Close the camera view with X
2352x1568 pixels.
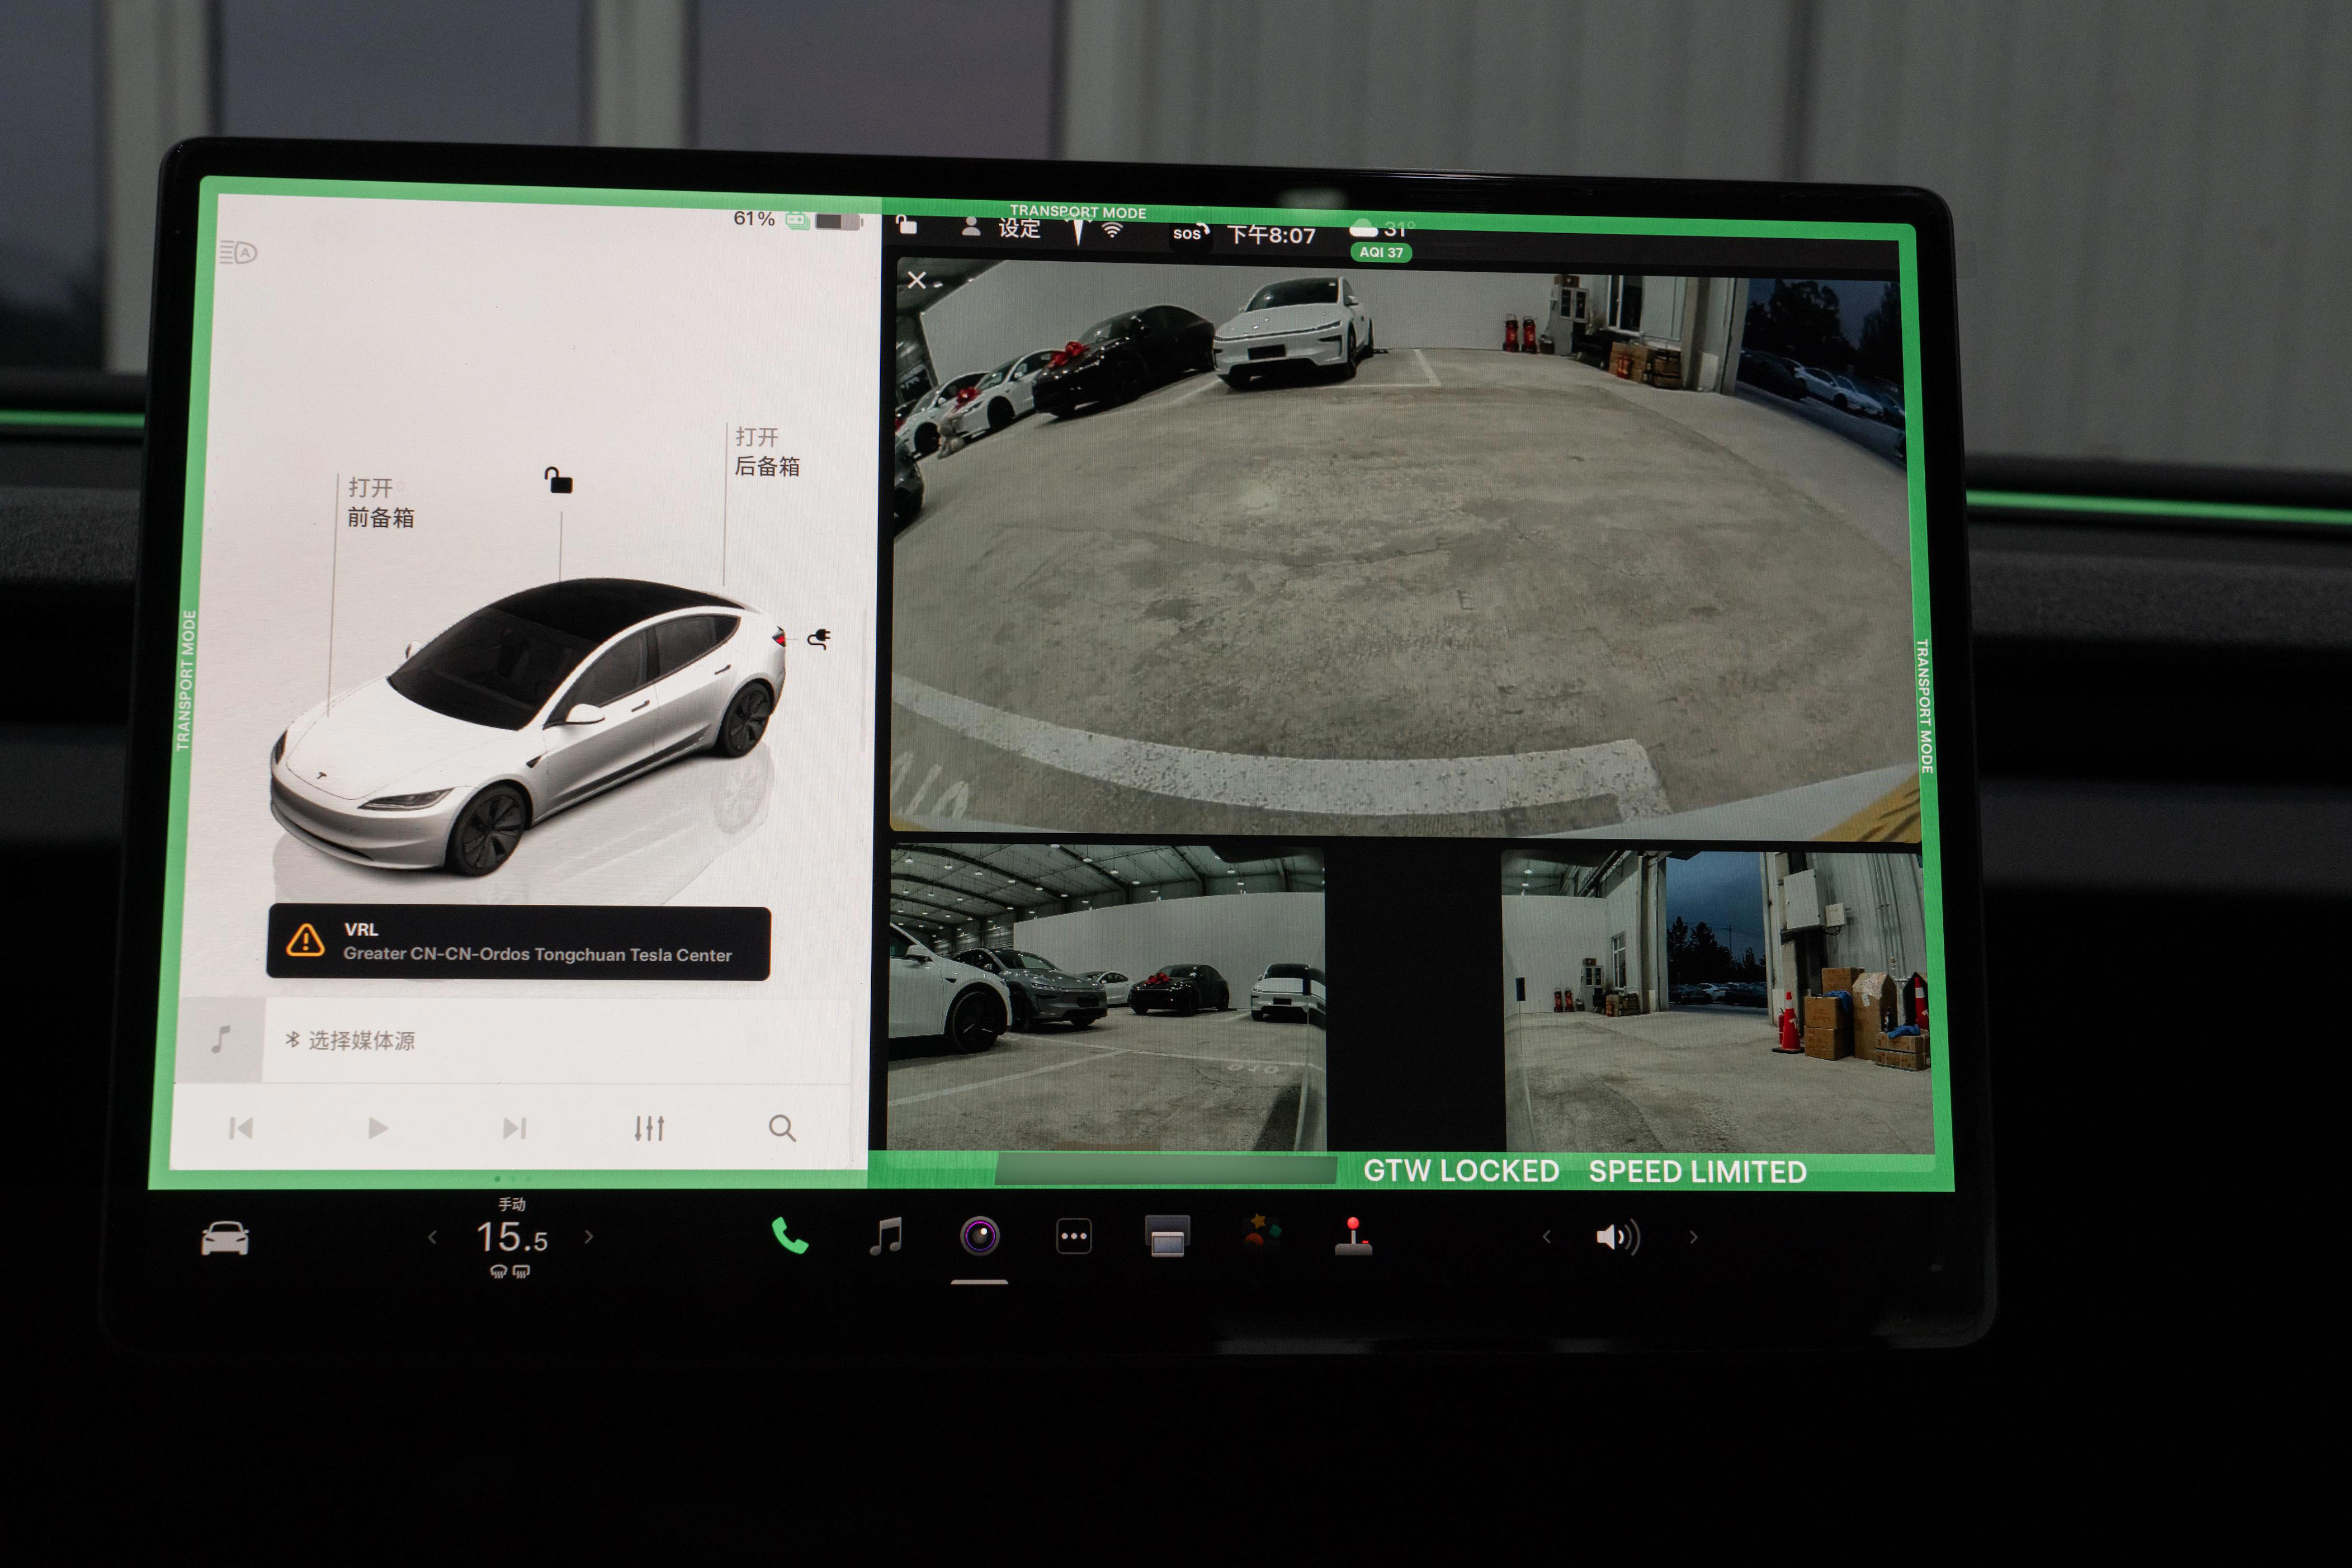click(x=917, y=281)
